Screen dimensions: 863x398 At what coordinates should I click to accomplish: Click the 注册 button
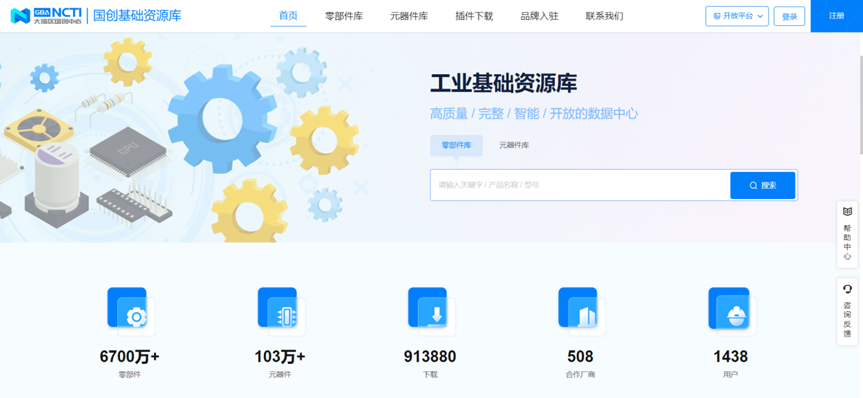pos(837,16)
